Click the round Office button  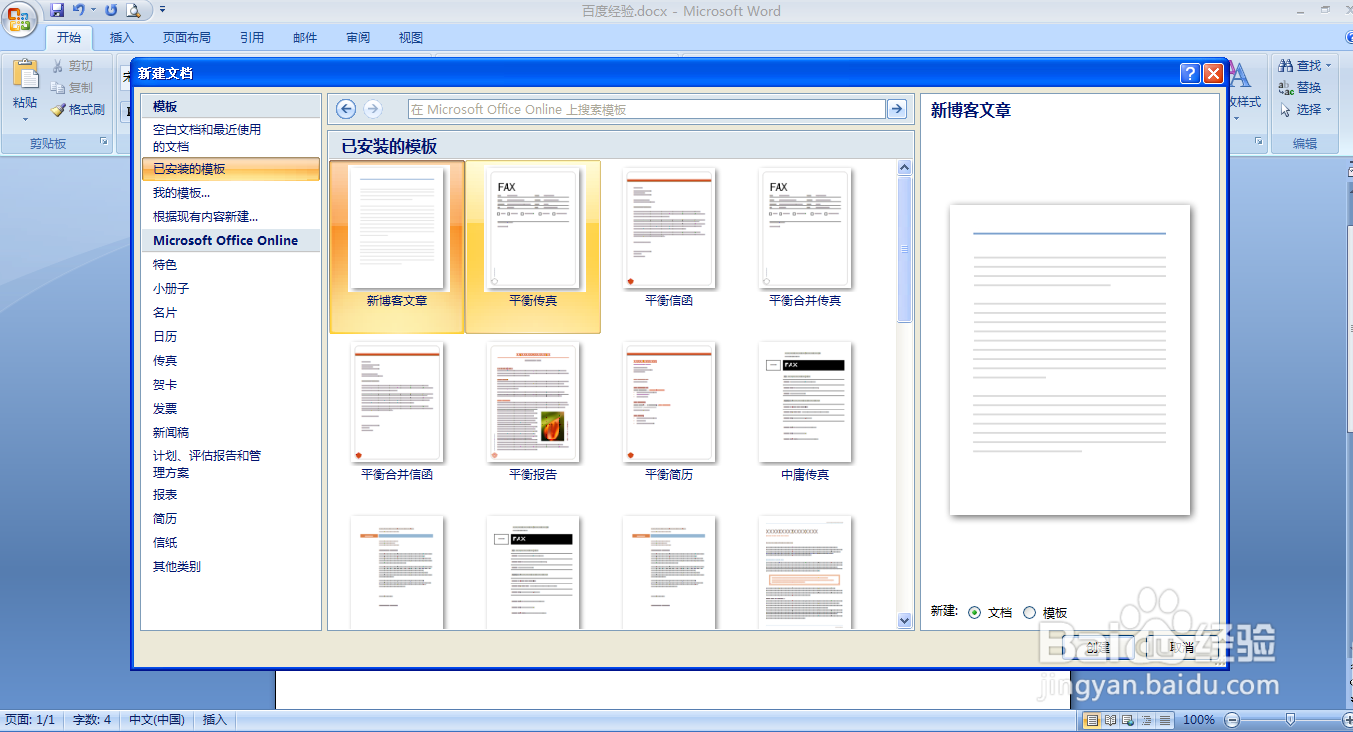click(x=19, y=17)
